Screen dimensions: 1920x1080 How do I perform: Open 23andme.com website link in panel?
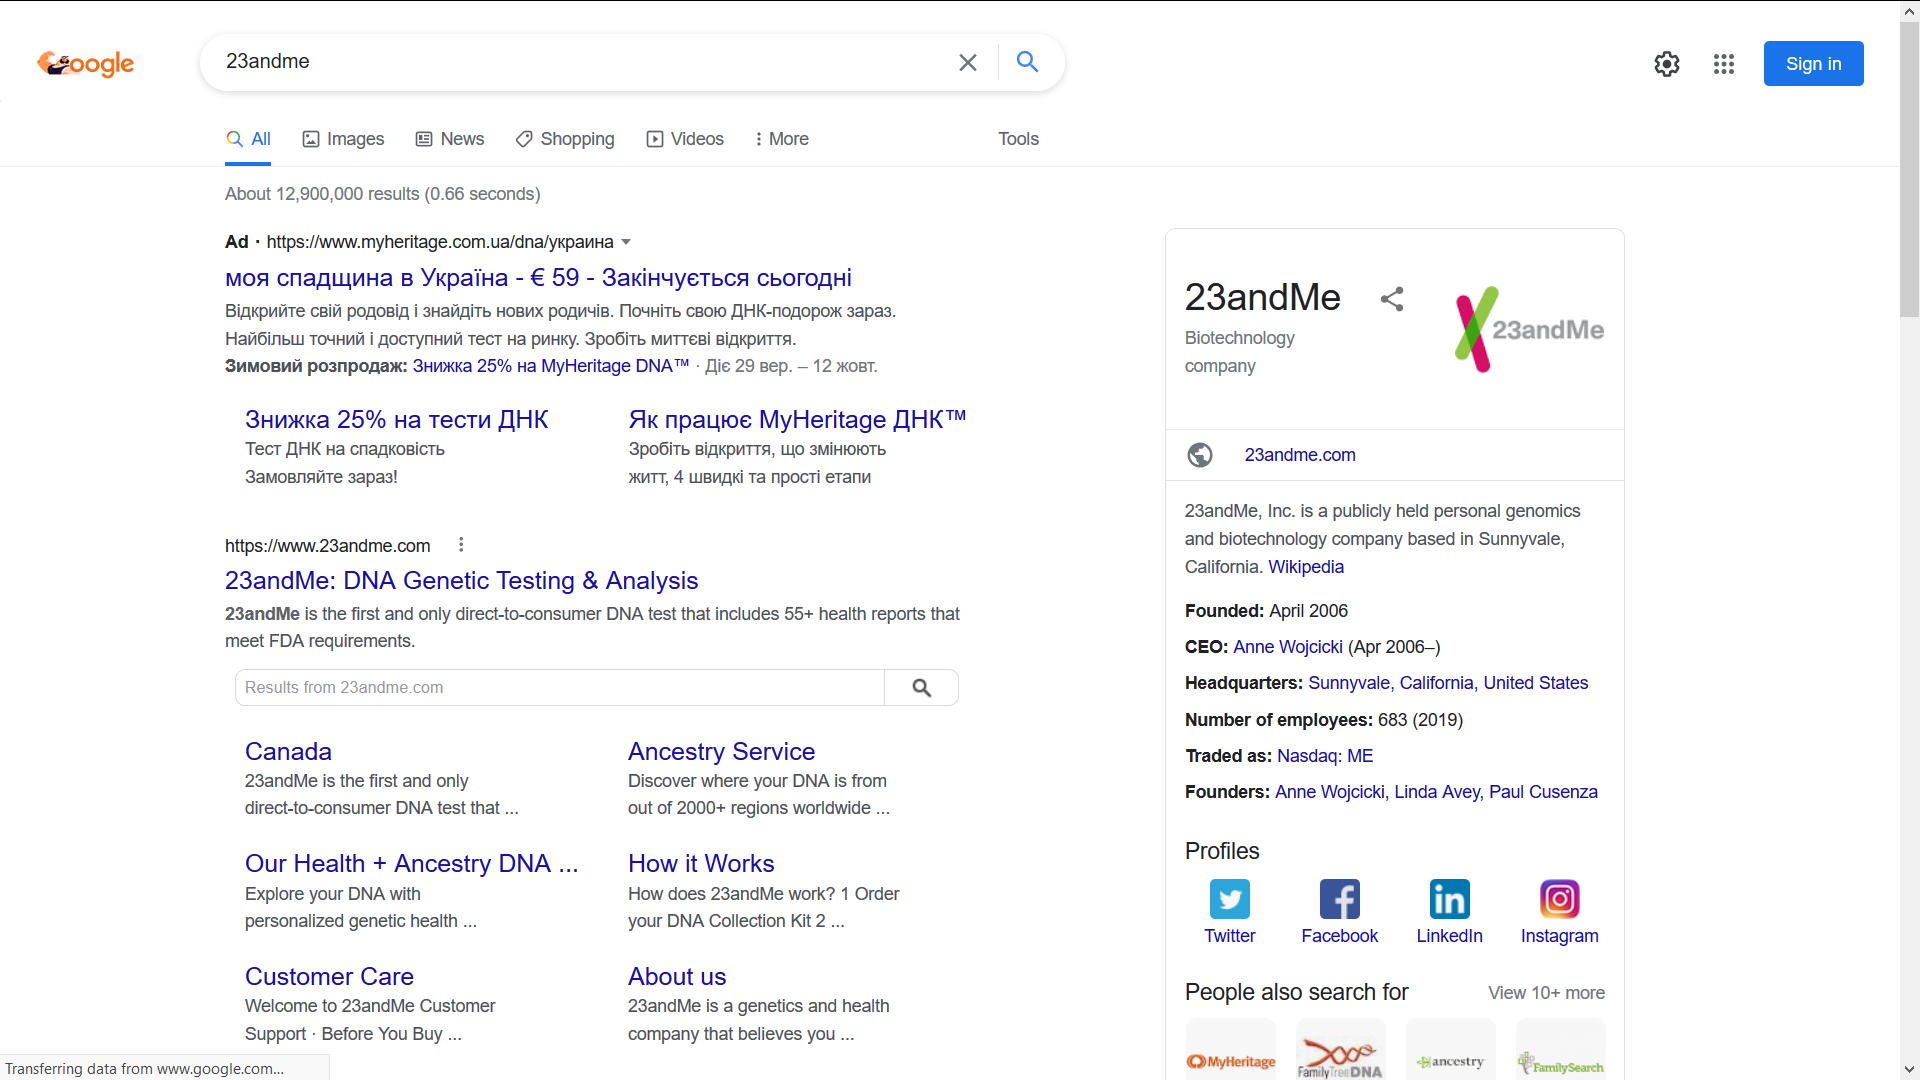click(x=1299, y=455)
